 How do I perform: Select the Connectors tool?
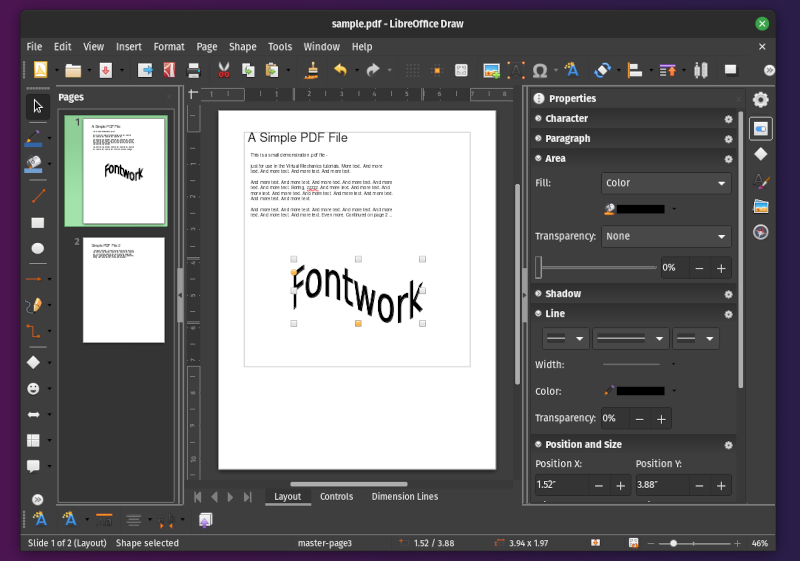[34, 331]
